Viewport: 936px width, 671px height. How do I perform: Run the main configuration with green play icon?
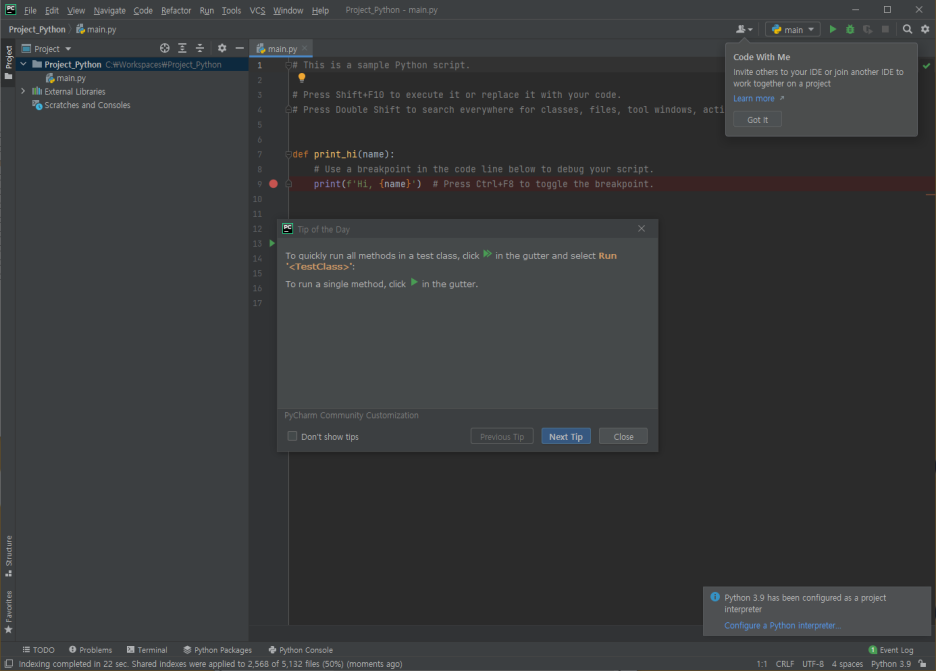(x=833, y=29)
